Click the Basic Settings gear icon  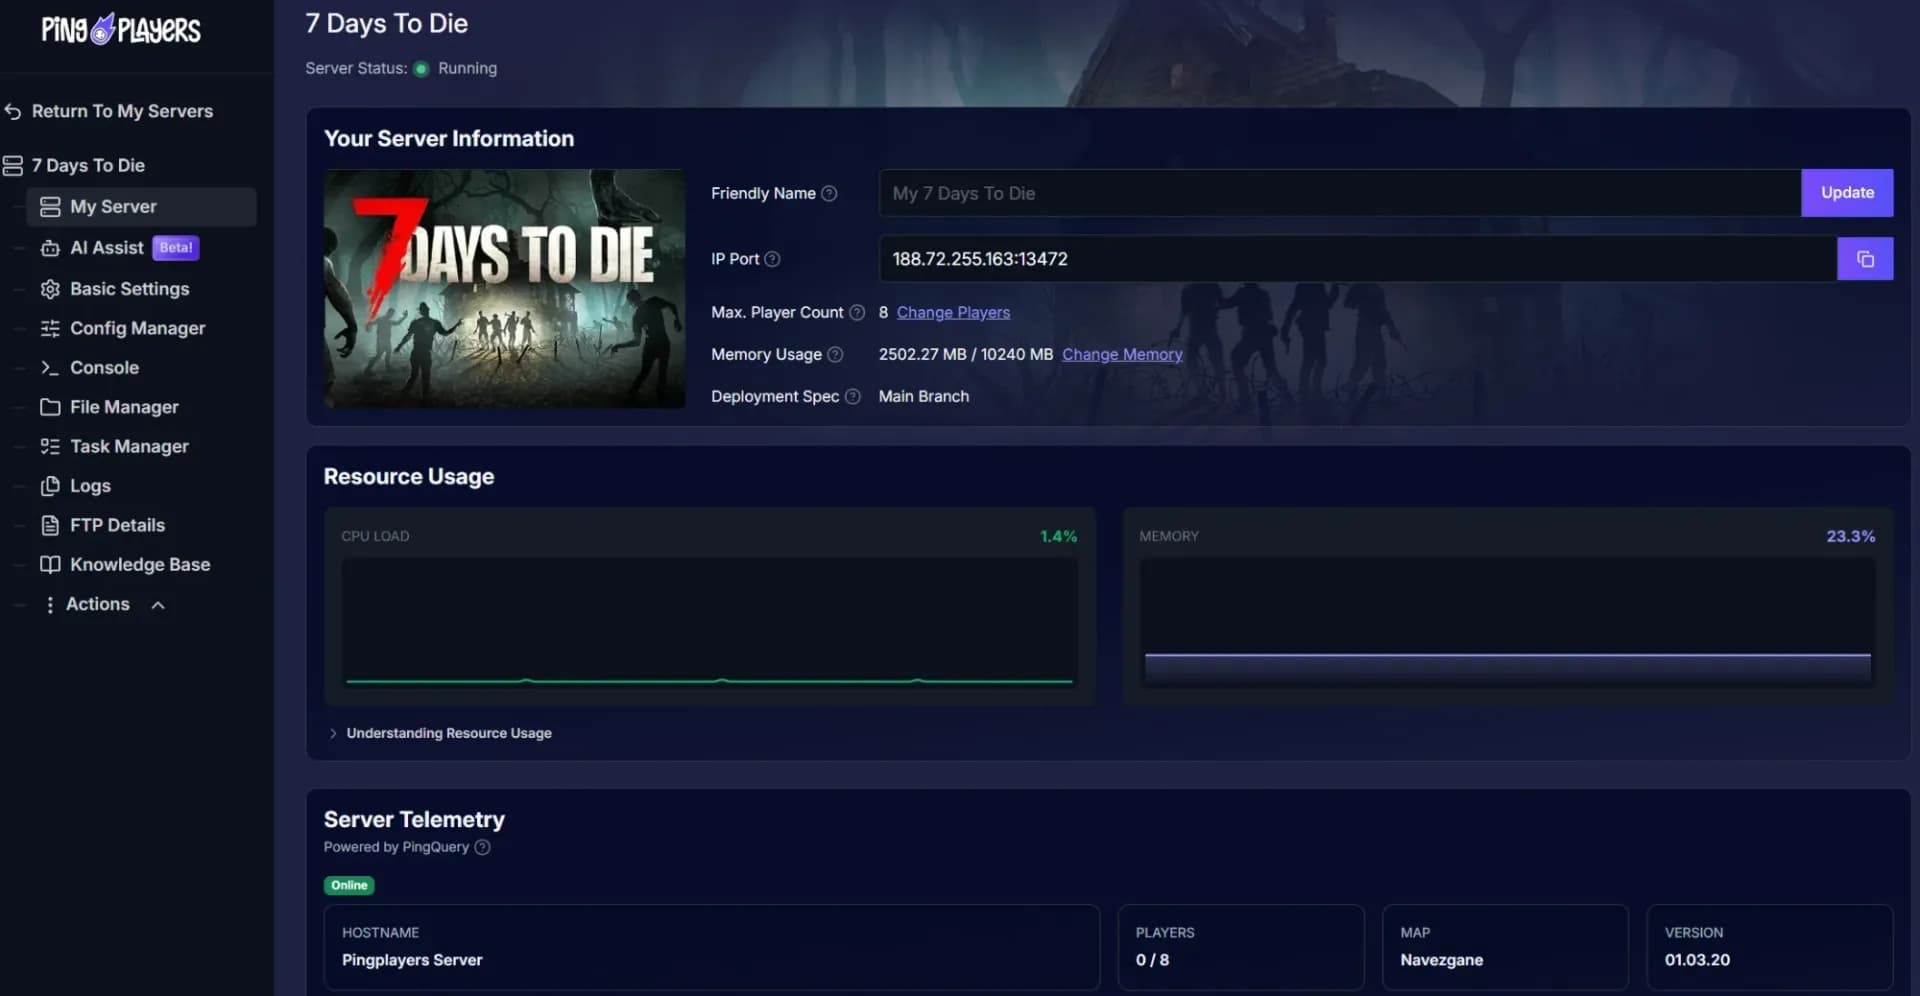pos(50,289)
